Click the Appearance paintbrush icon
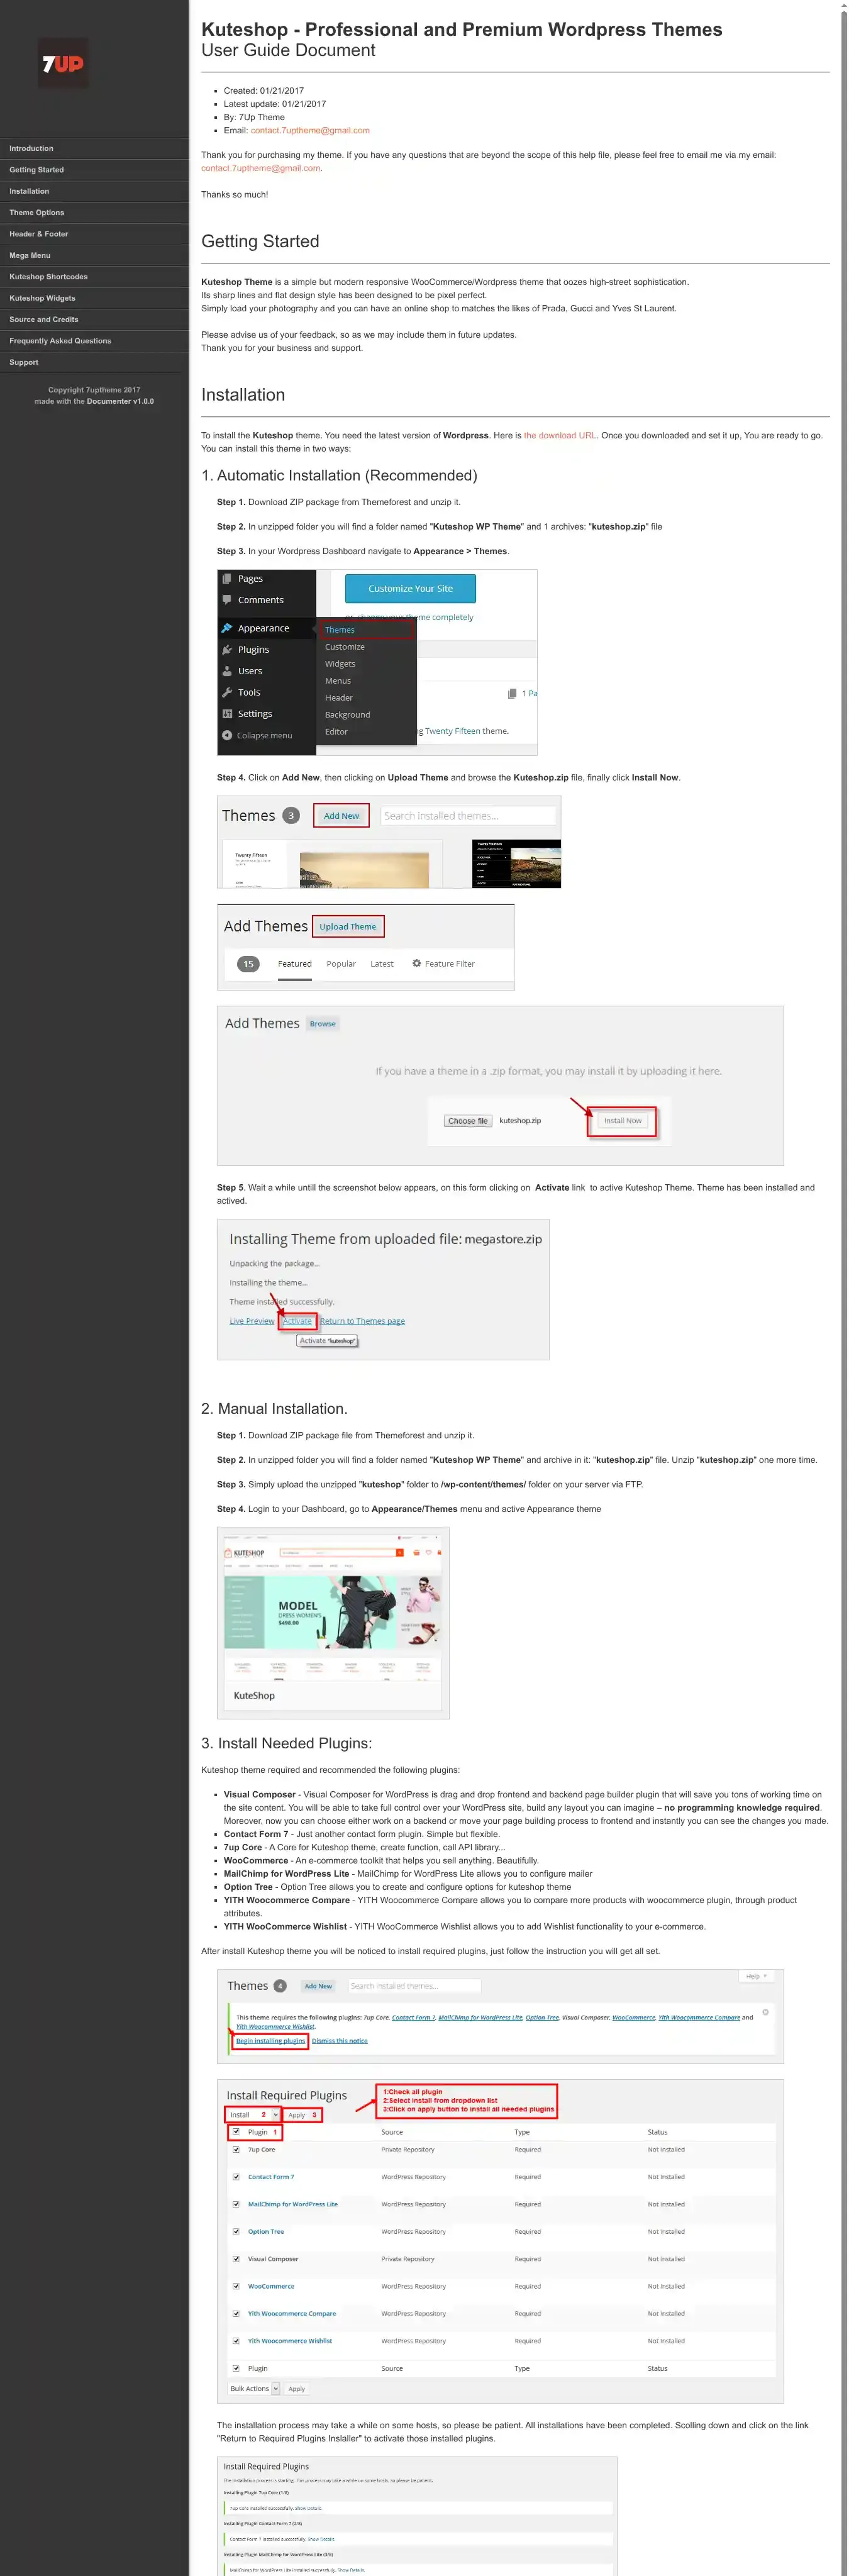The width and height of the screenshot is (849, 2576). point(227,628)
